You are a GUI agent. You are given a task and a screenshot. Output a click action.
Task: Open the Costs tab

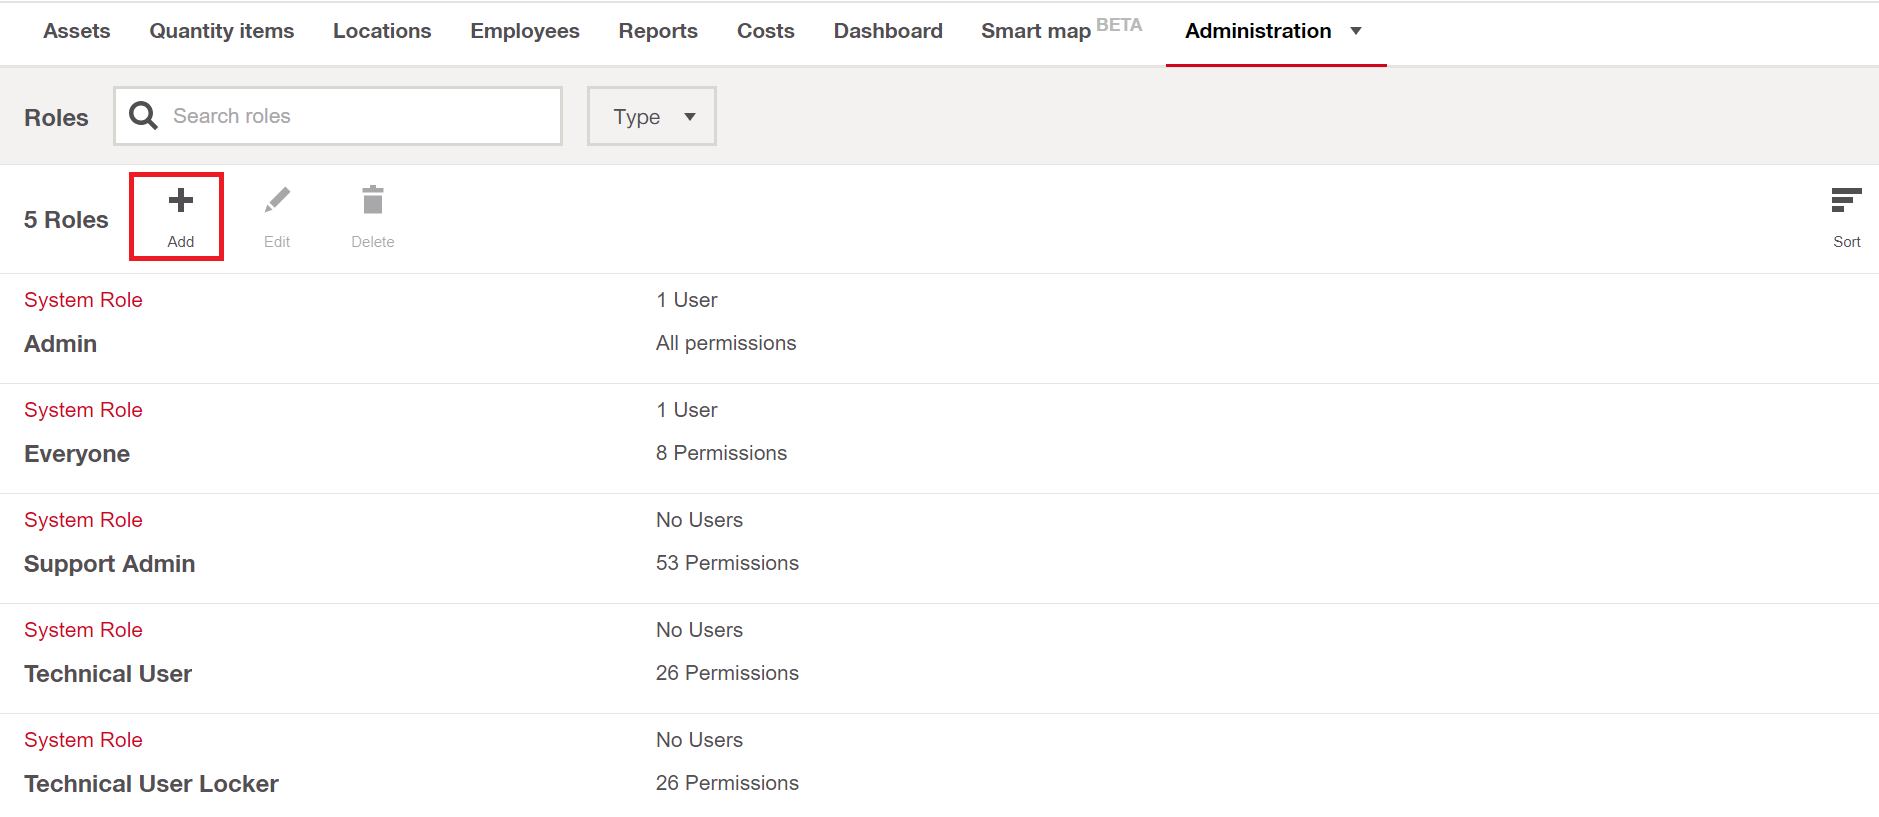[x=766, y=31]
